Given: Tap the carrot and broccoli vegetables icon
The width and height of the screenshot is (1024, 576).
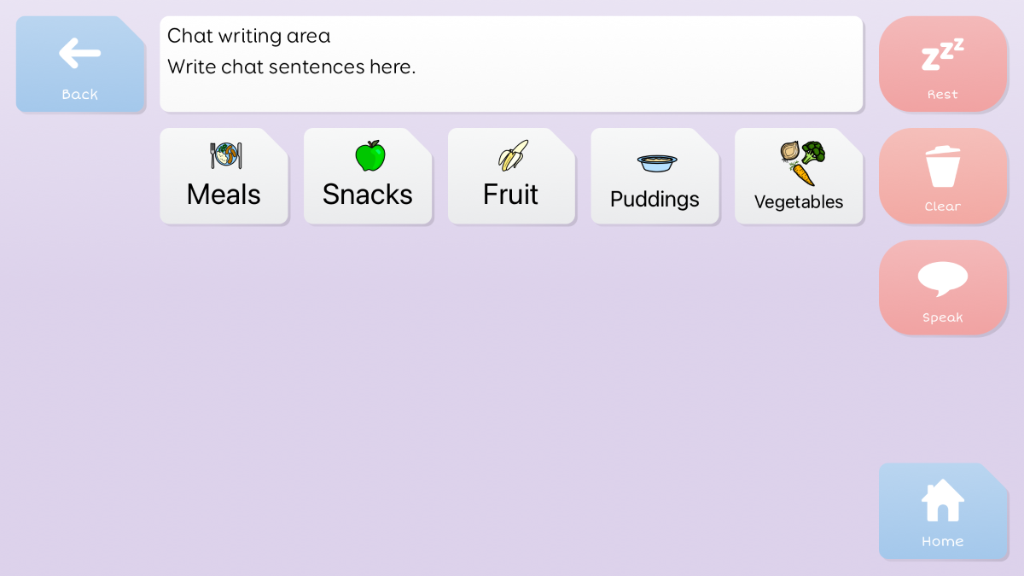Looking at the screenshot, I should pyautogui.click(x=802, y=163).
